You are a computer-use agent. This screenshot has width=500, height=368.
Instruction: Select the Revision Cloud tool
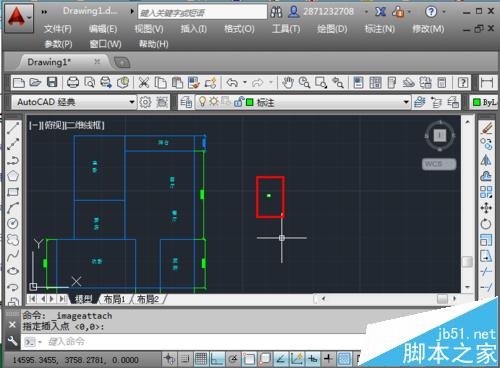click(x=13, y=239)
